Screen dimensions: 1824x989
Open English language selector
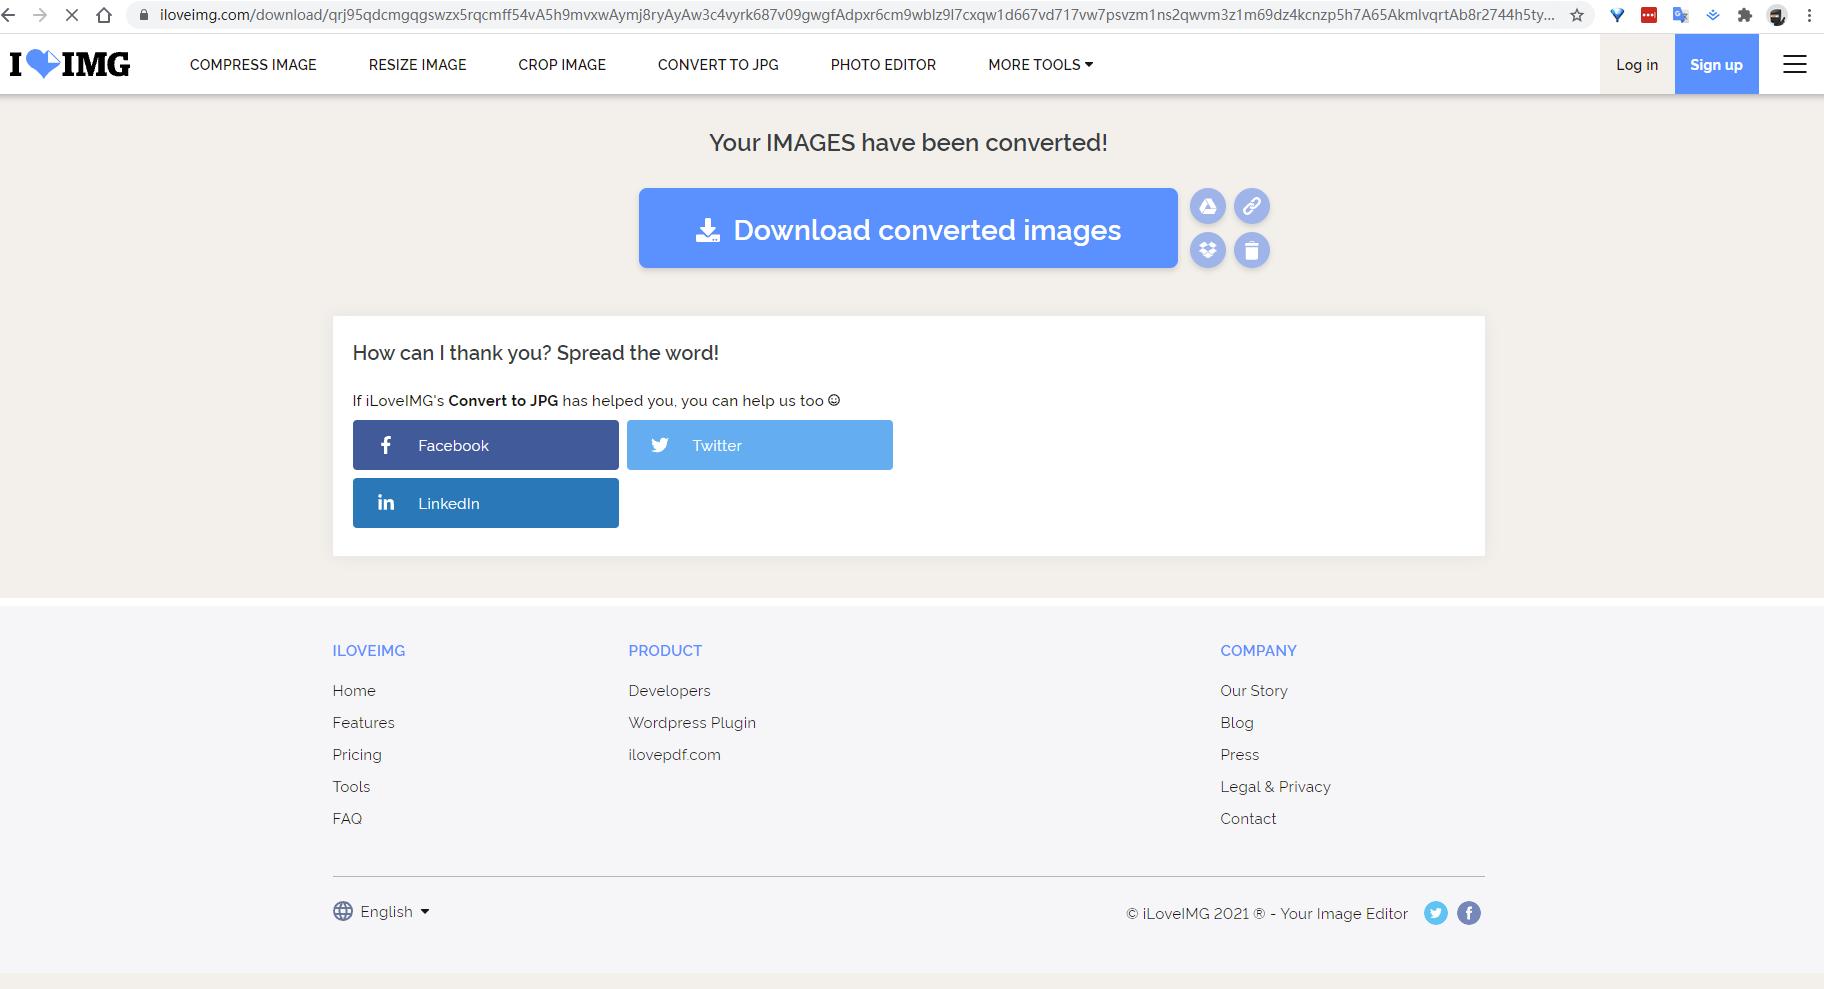pyautogui.click(x=381, y=911)
